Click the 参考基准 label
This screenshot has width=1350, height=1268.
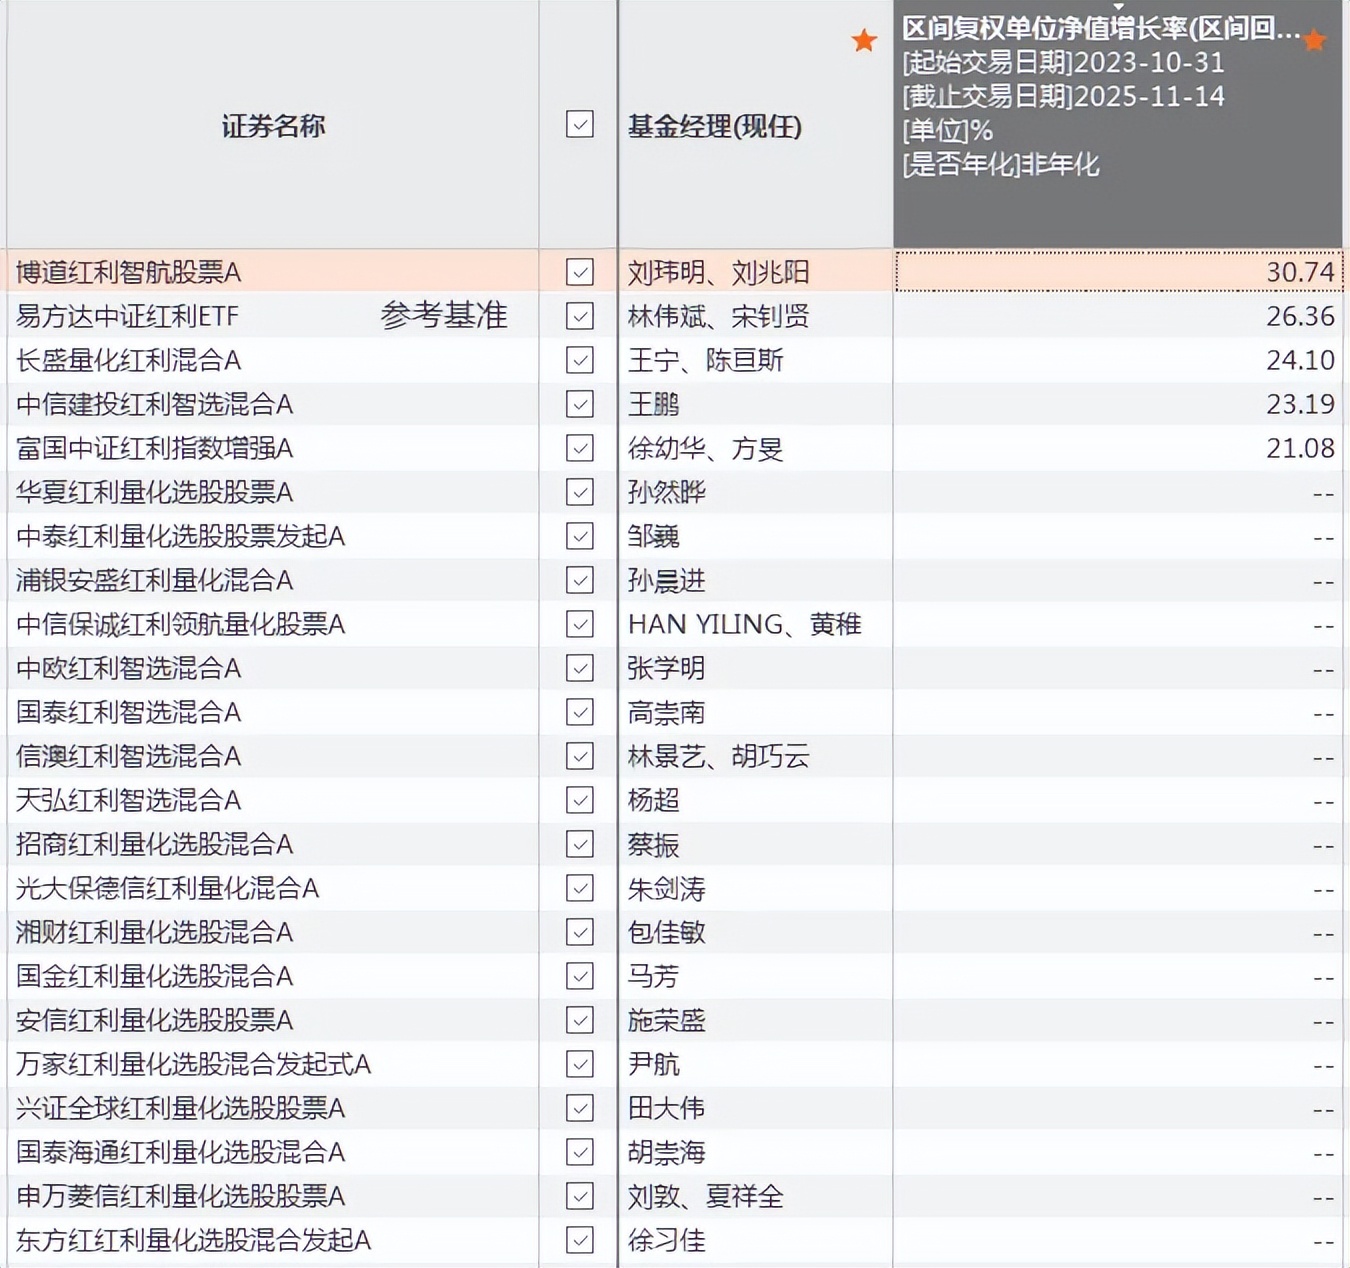pyautogui.click(x=444, y=316)
